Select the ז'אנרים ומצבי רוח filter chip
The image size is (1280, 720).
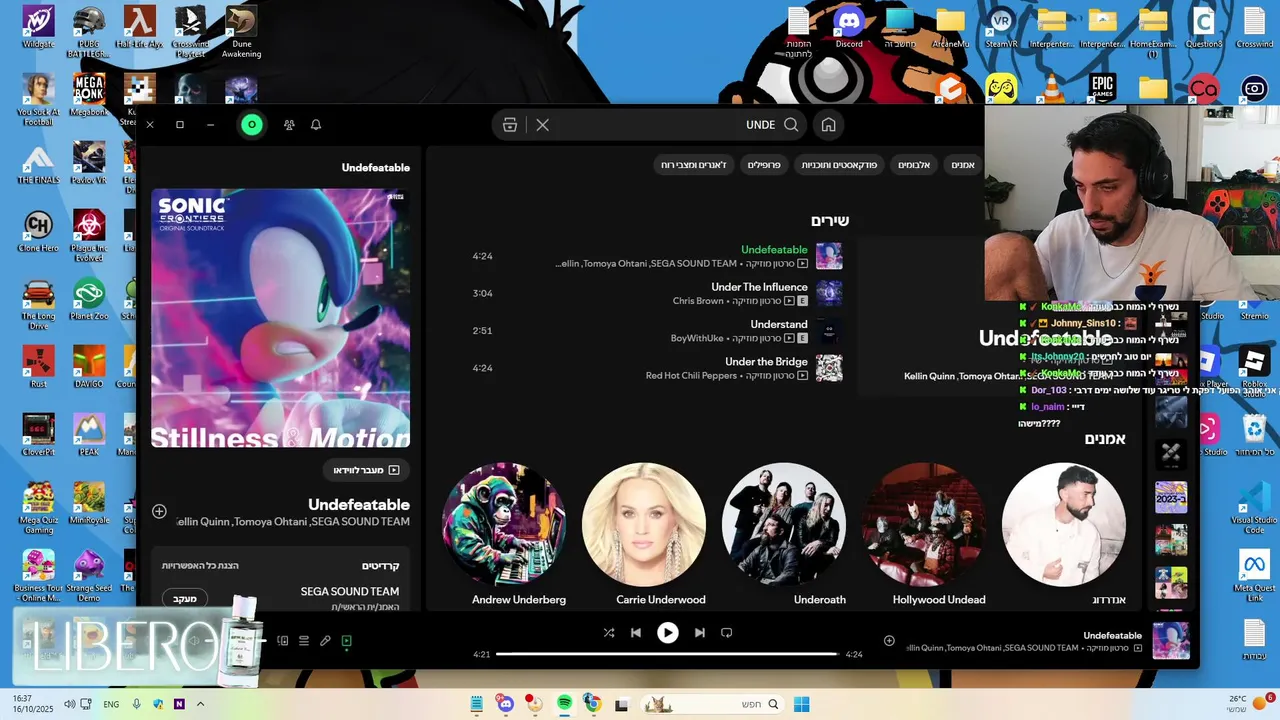coord(693,165)
